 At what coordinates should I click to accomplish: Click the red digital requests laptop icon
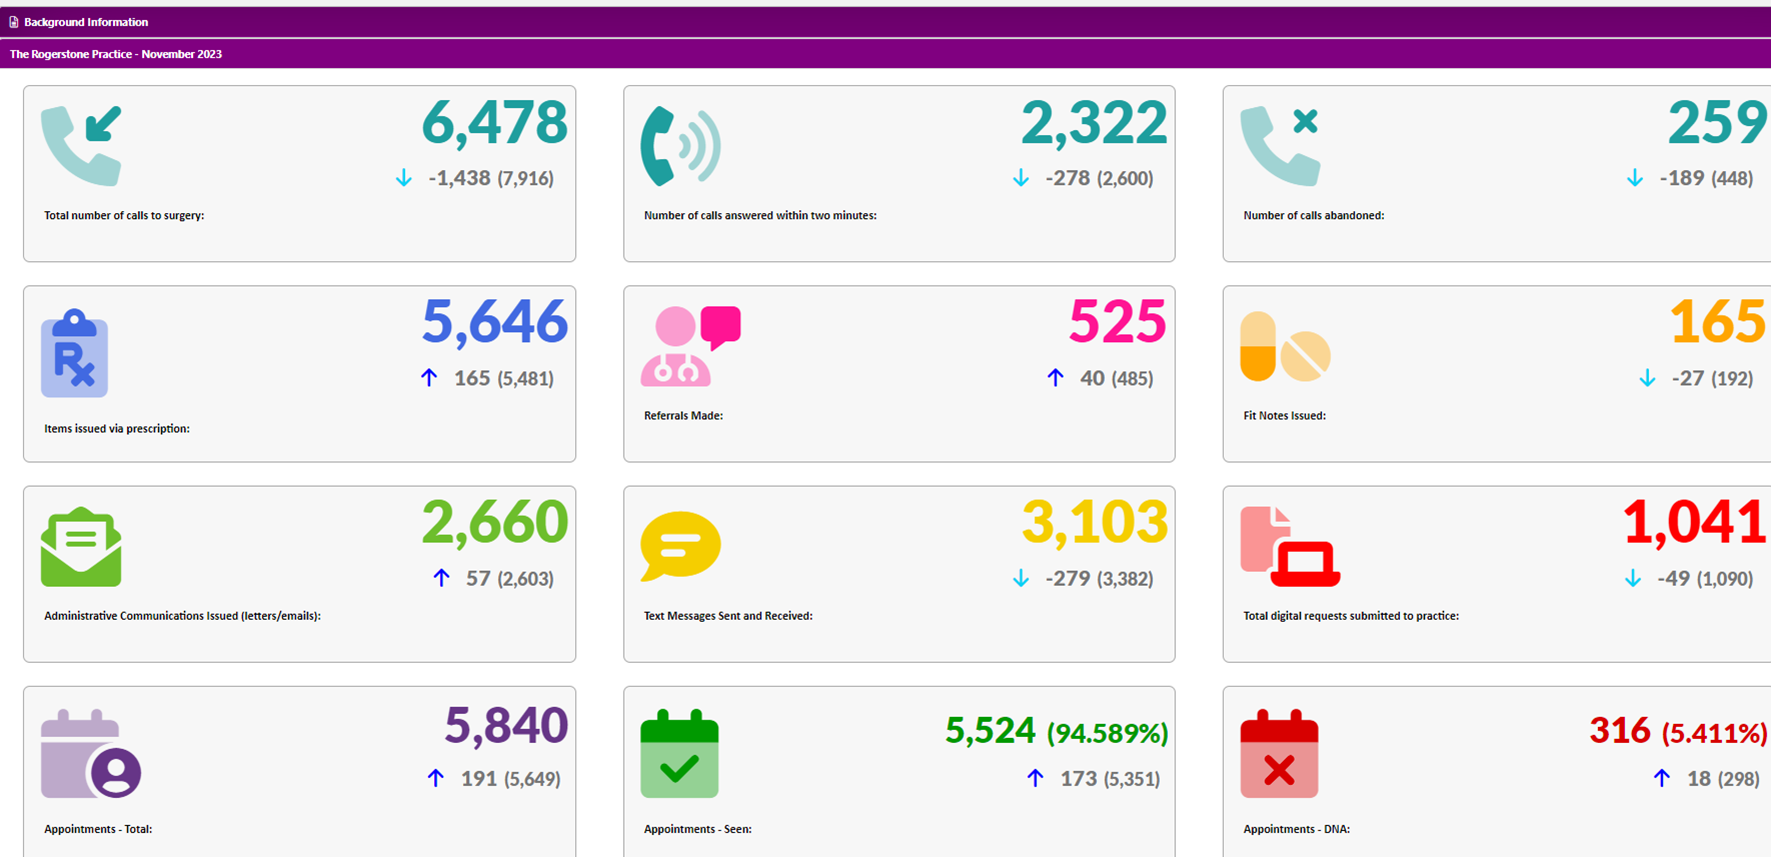pyautogui.click(x=1290, y=546)
